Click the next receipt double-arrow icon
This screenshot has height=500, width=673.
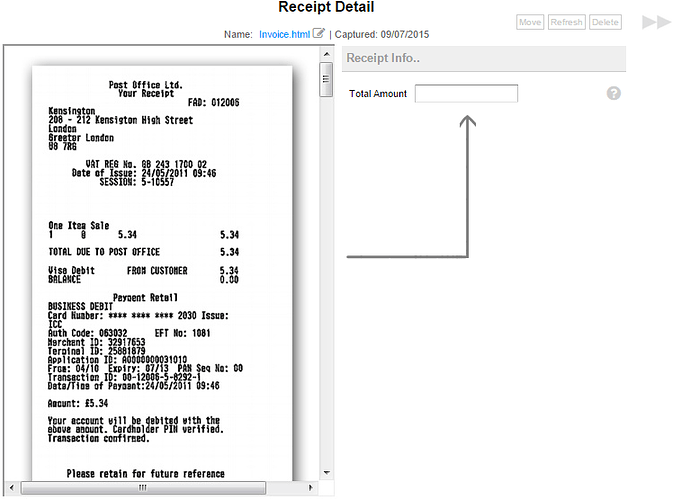[656, 21]
